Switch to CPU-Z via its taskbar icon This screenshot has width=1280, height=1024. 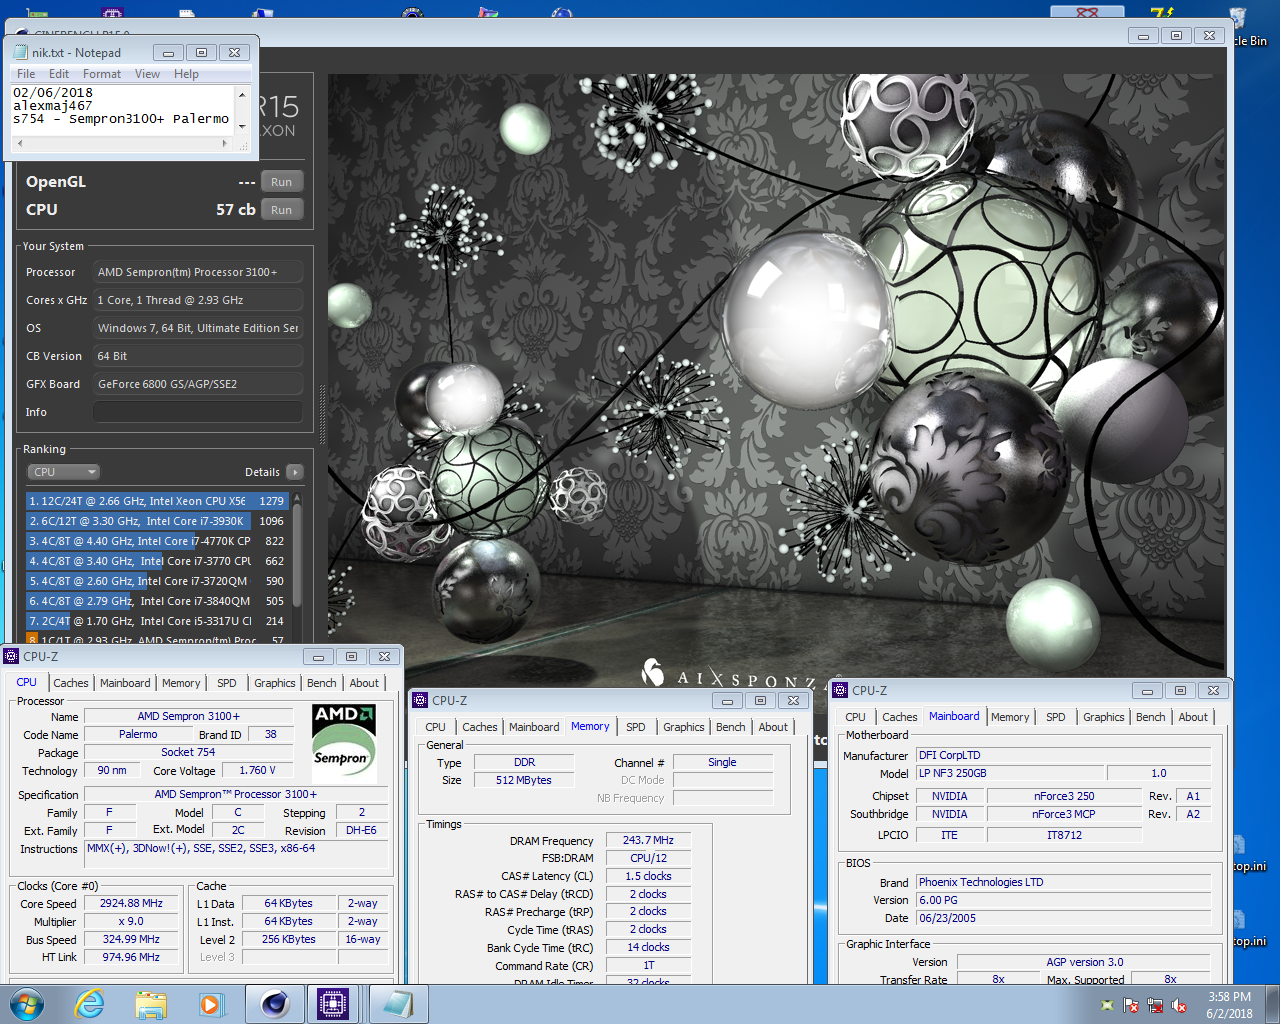point(333,1004)
